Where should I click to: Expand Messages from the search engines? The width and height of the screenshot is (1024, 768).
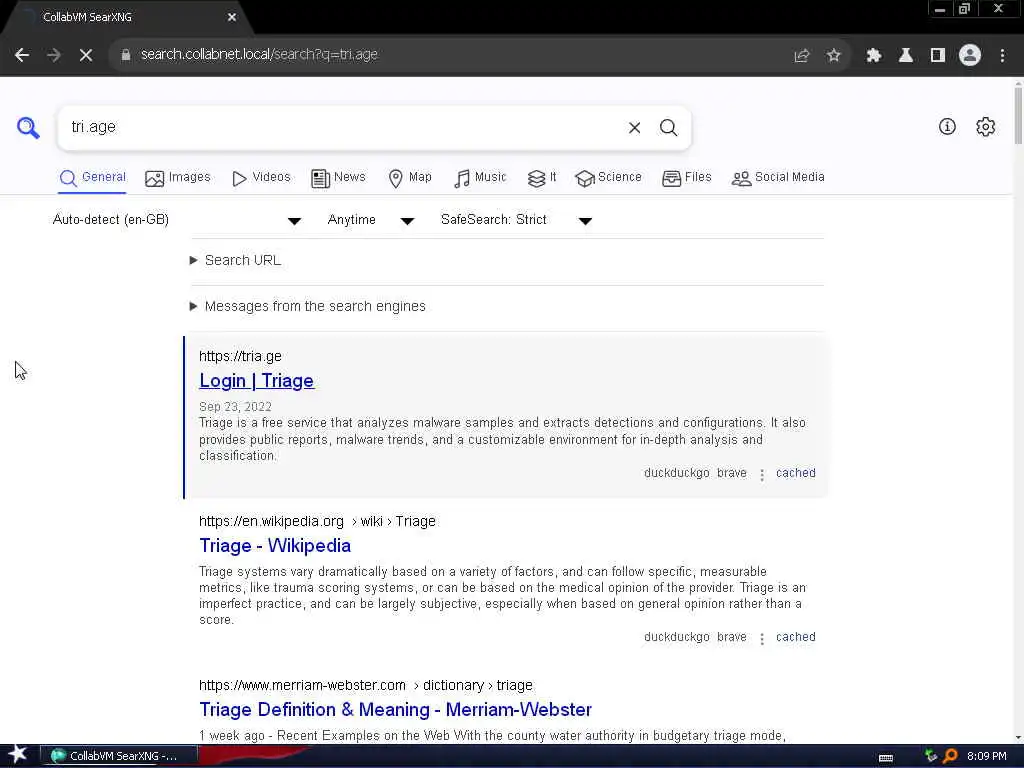point(307,306)
